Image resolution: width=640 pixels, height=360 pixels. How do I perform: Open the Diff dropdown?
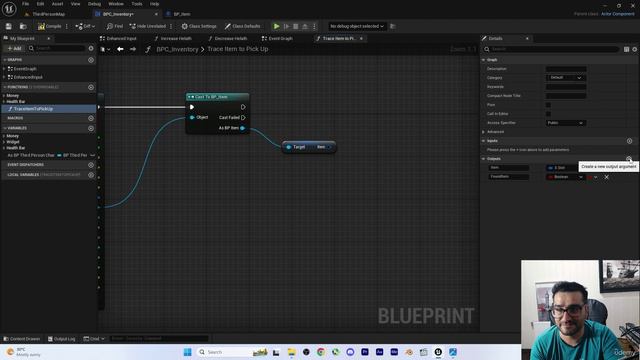pos(85,26)
